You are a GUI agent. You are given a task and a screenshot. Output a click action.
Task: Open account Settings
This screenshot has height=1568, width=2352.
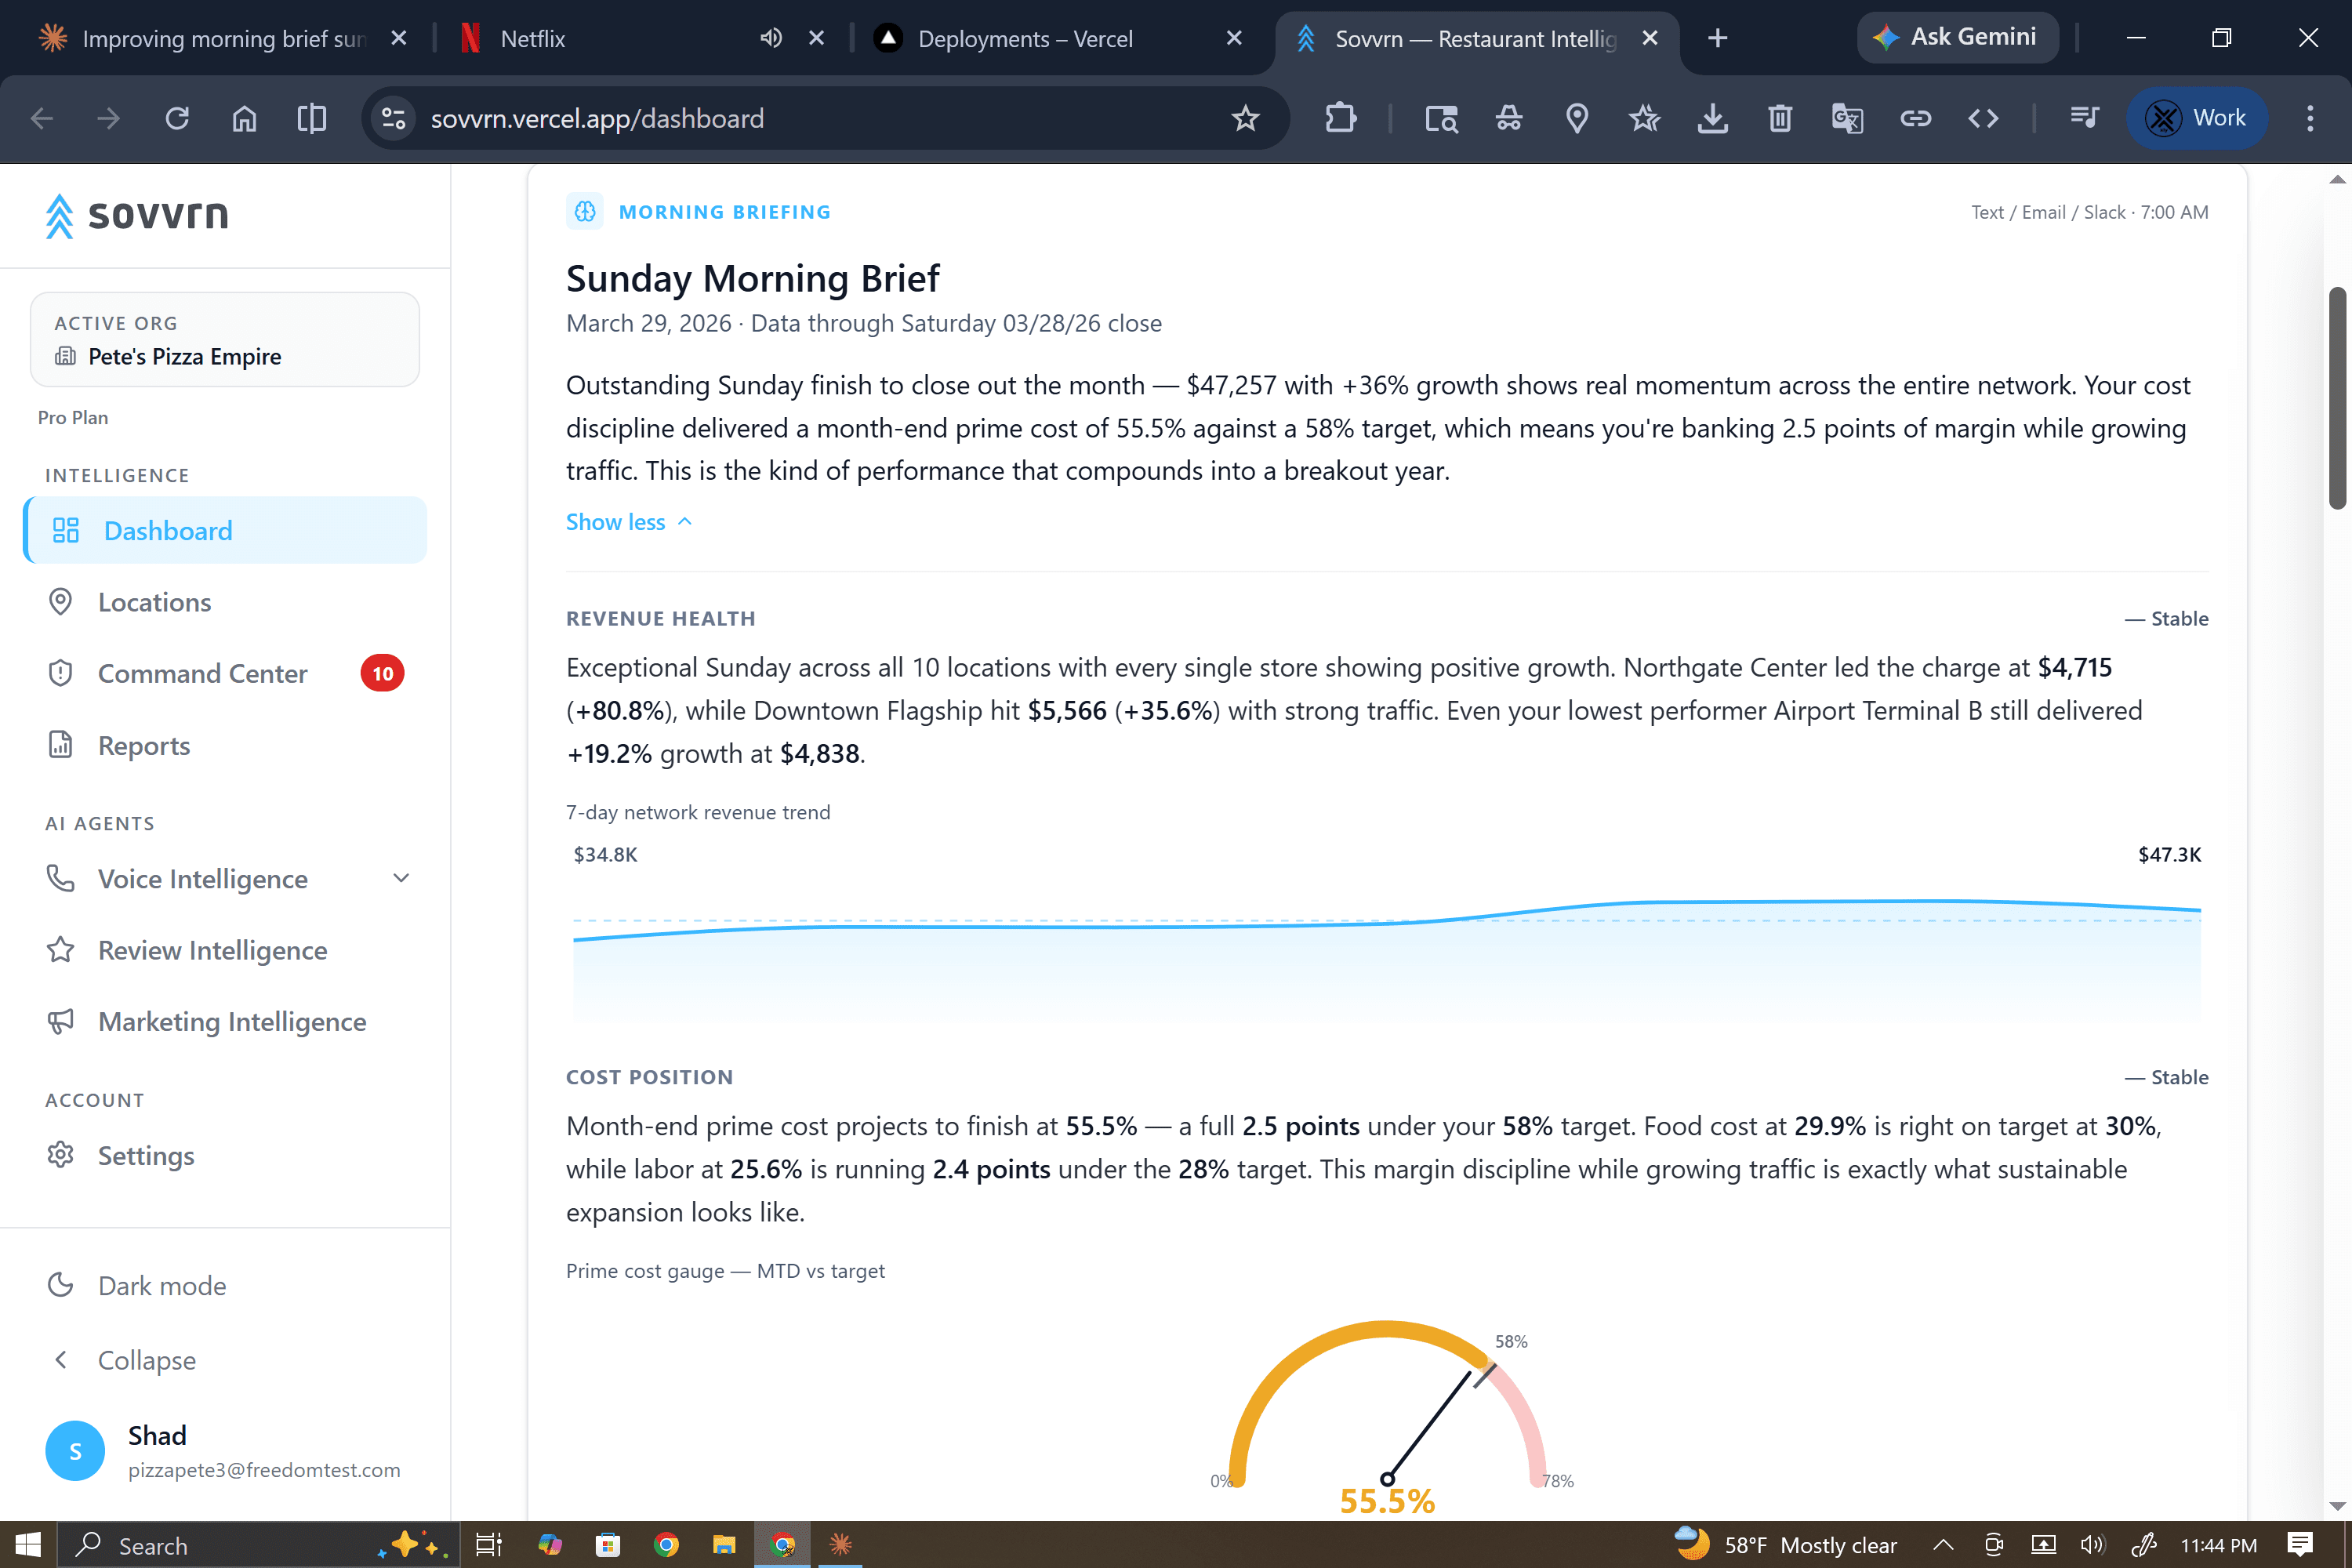pyautogui.click(x=147, y=1155)
